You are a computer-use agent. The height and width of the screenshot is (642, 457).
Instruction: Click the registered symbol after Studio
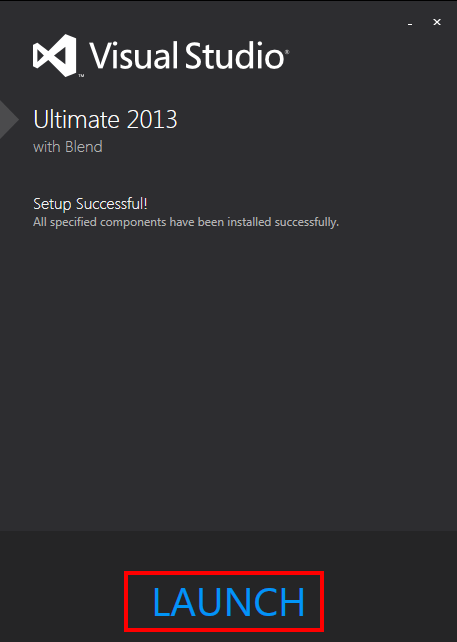[287, 52]
